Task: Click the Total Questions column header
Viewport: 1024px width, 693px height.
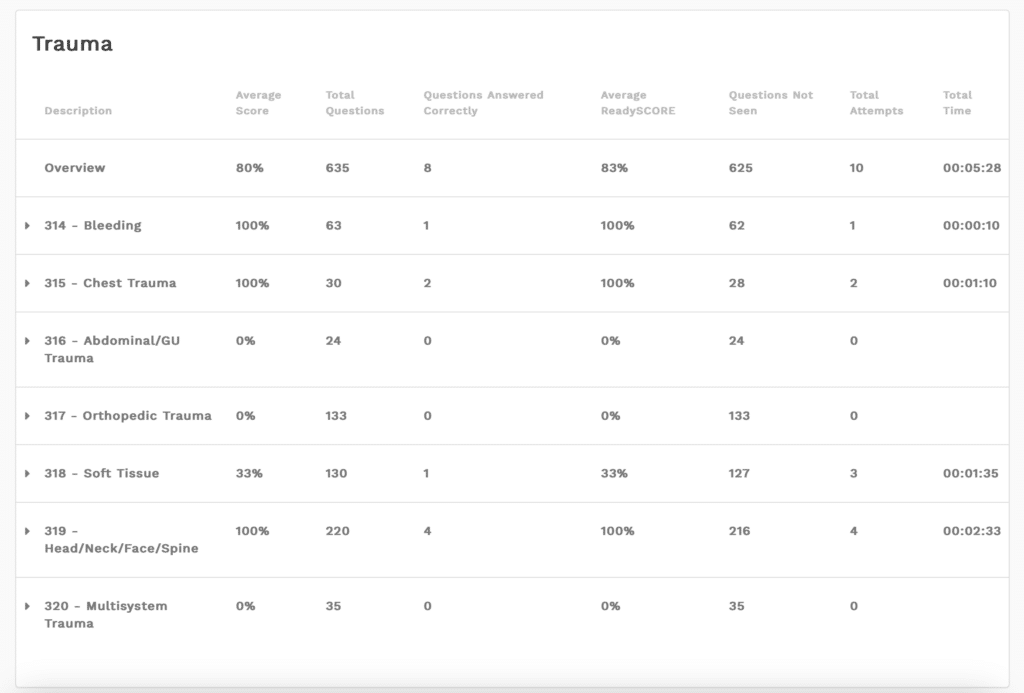Action: 354,103
